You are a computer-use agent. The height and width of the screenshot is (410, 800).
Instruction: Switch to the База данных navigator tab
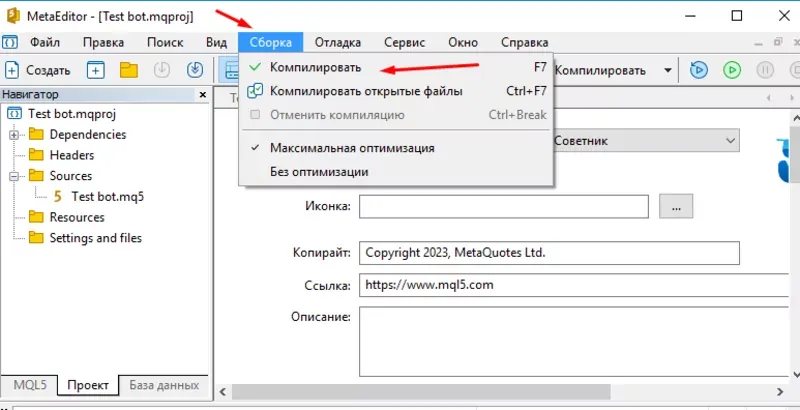(164, 385)
